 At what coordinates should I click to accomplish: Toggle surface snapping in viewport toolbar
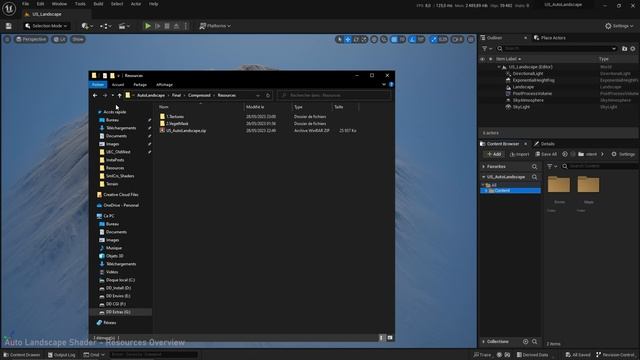(384, 40)
